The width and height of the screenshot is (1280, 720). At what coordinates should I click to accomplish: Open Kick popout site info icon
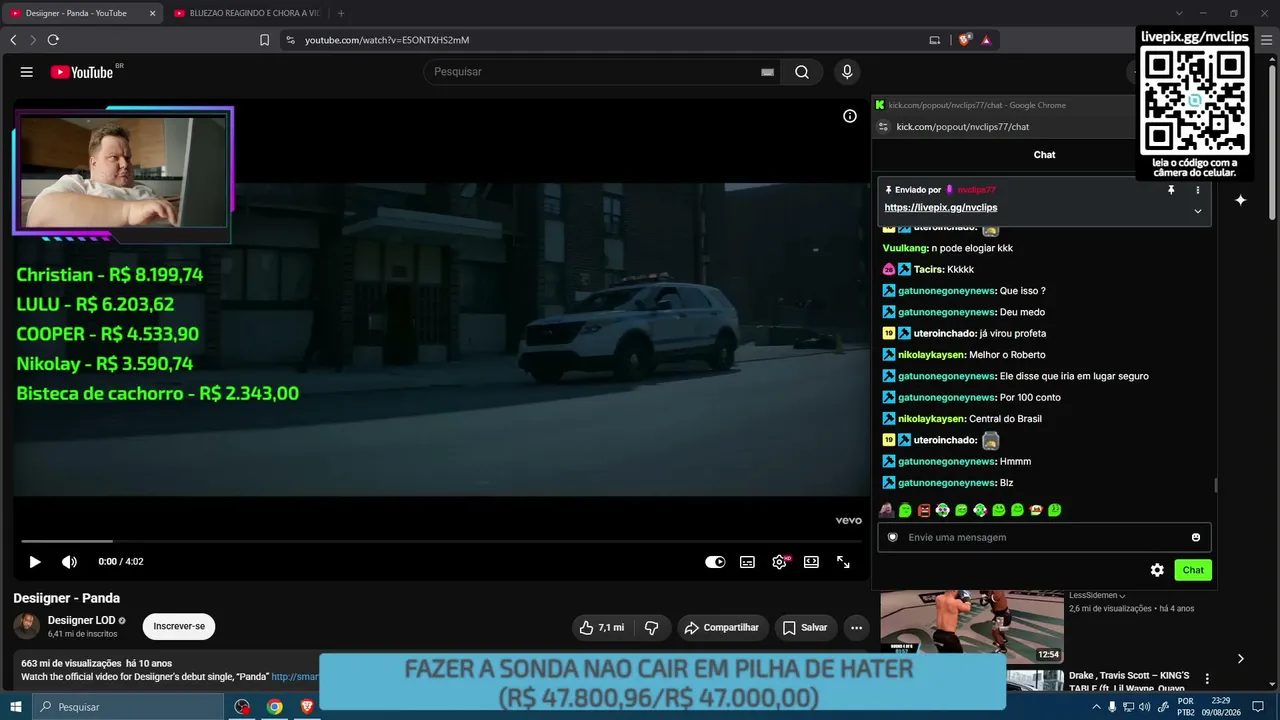tap(883, 127)
